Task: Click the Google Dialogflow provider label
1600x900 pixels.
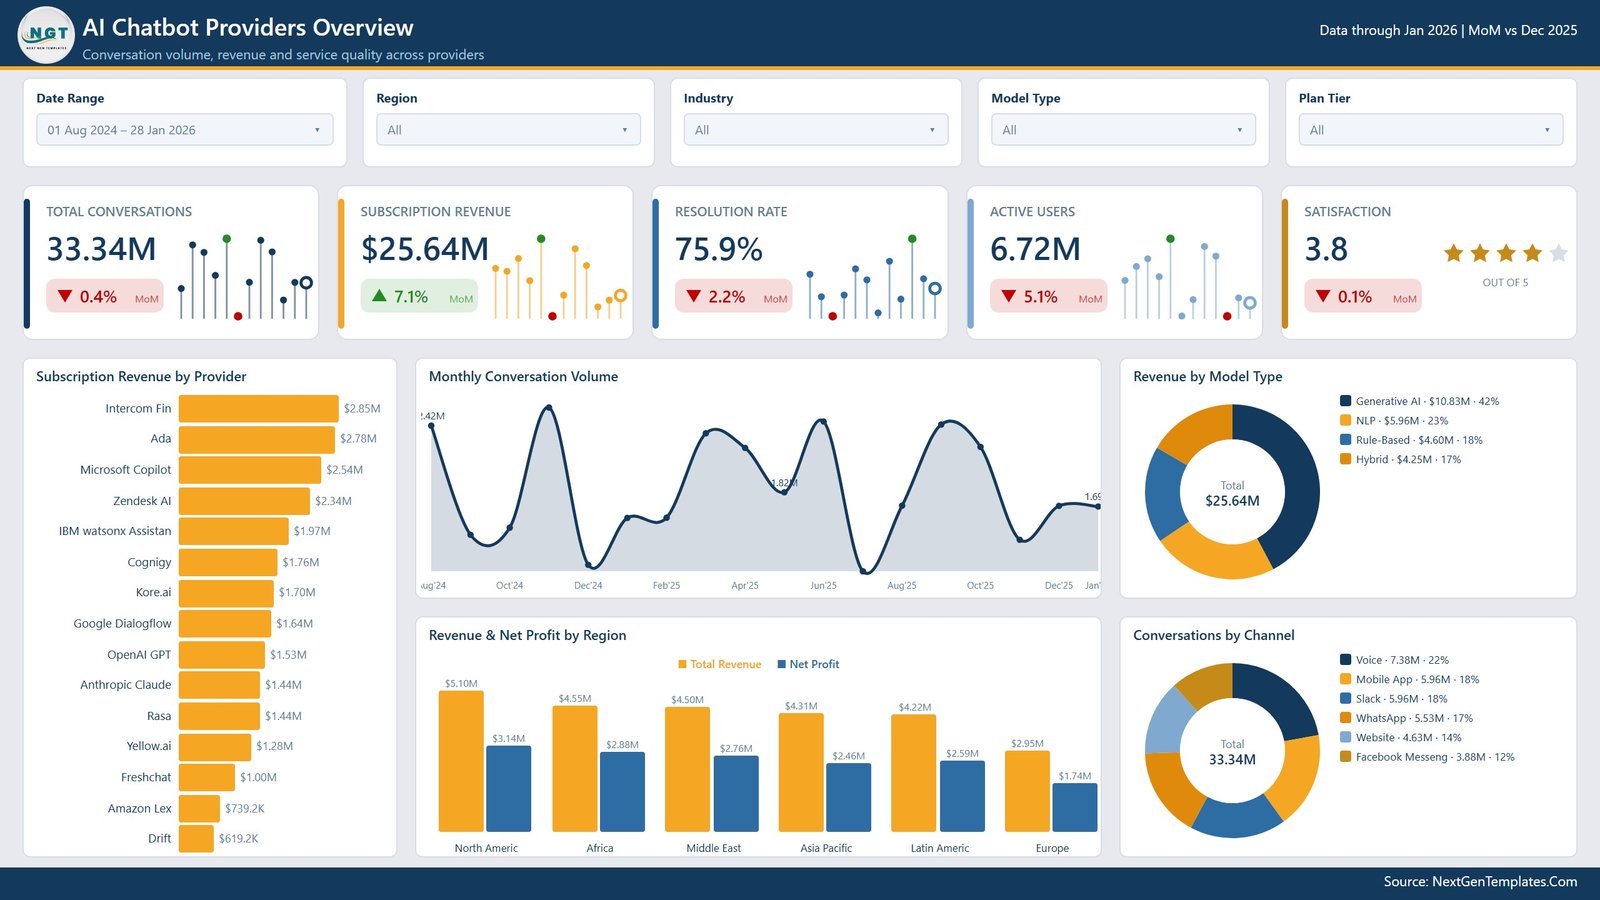Action: (x=122, y=623)
